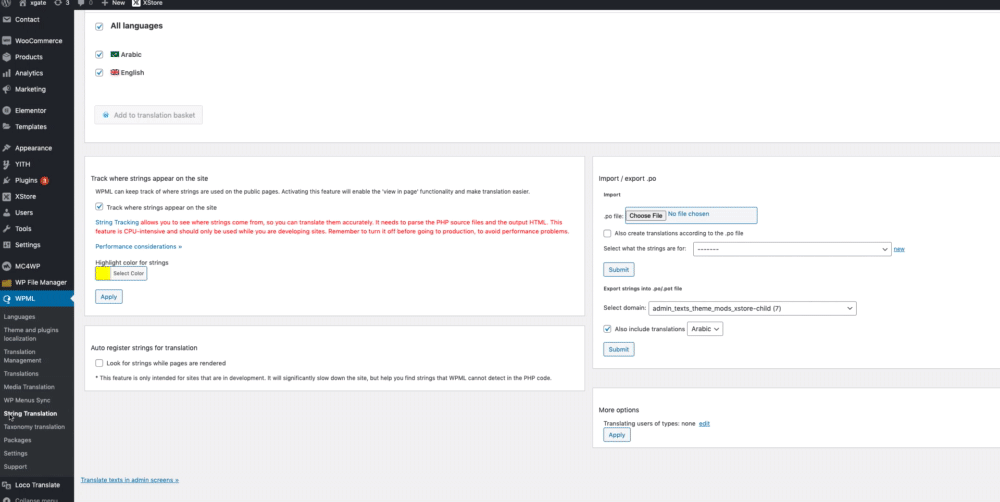Open Media Translation submenu item
The height and width of the screenshot is (502, 1000).
(x=29, y=387)
